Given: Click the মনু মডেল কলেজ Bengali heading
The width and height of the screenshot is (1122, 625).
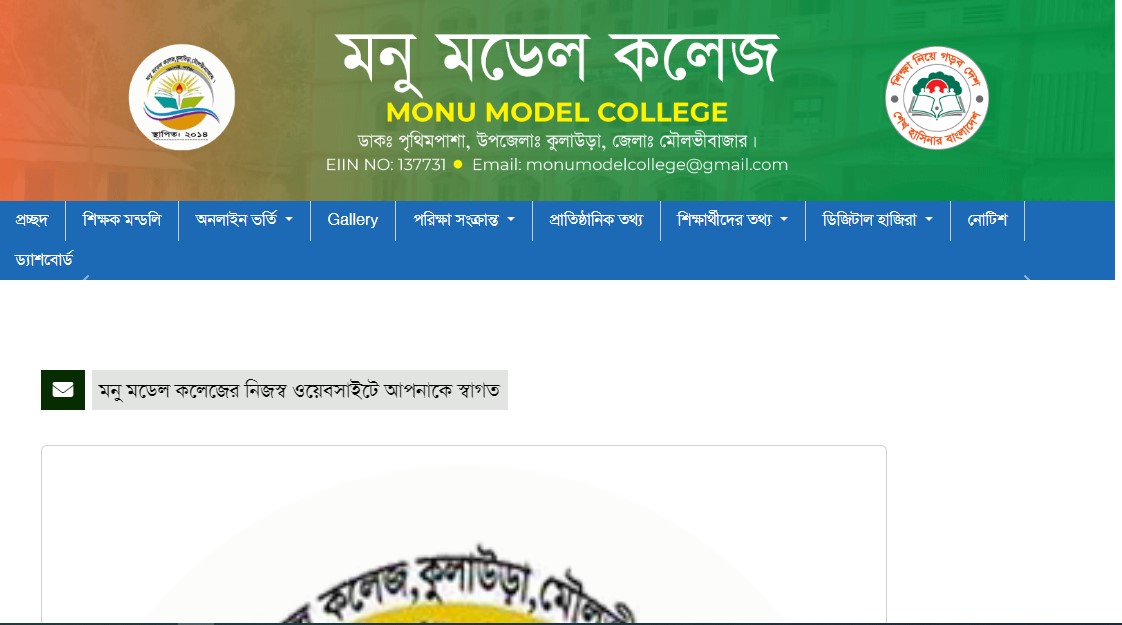Looking at the screenshot, I should coord(557,57).
